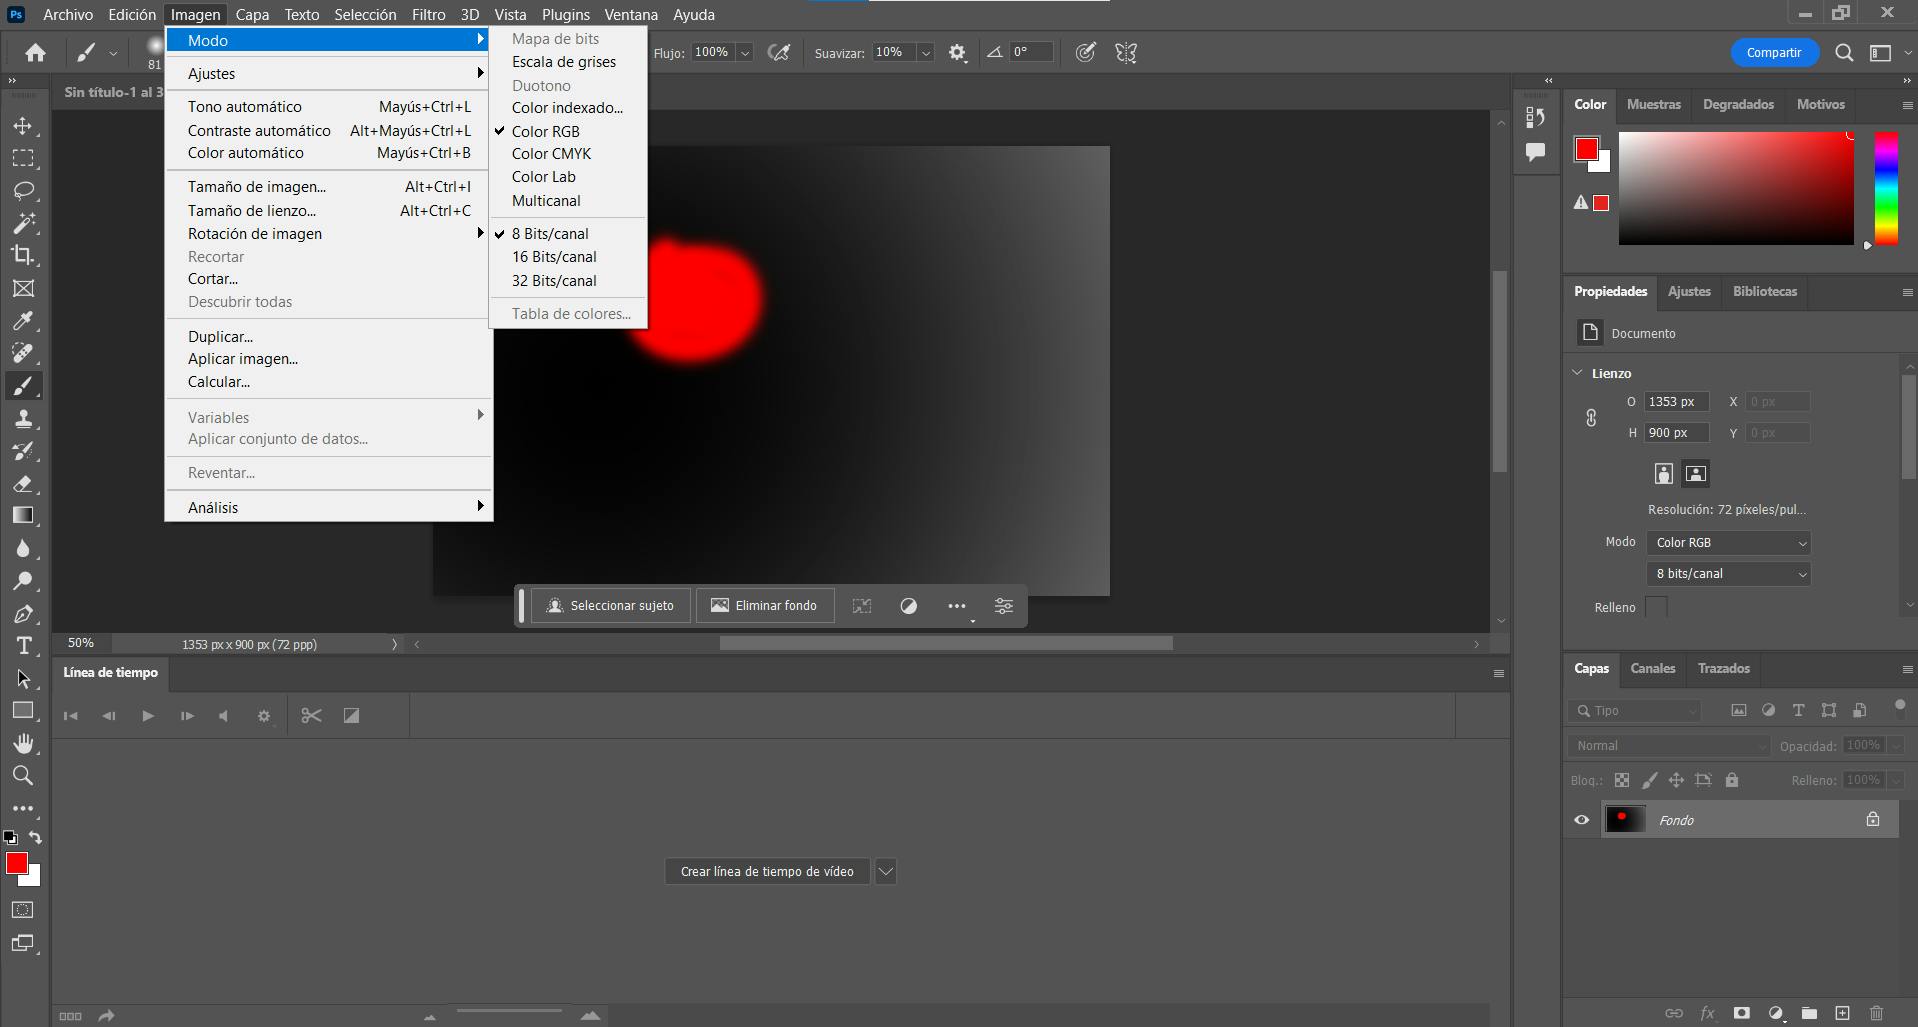Select the Rectangular Marquee tool
The width and height of the screenshot is (1918, 1027).
tap(23, 158)
